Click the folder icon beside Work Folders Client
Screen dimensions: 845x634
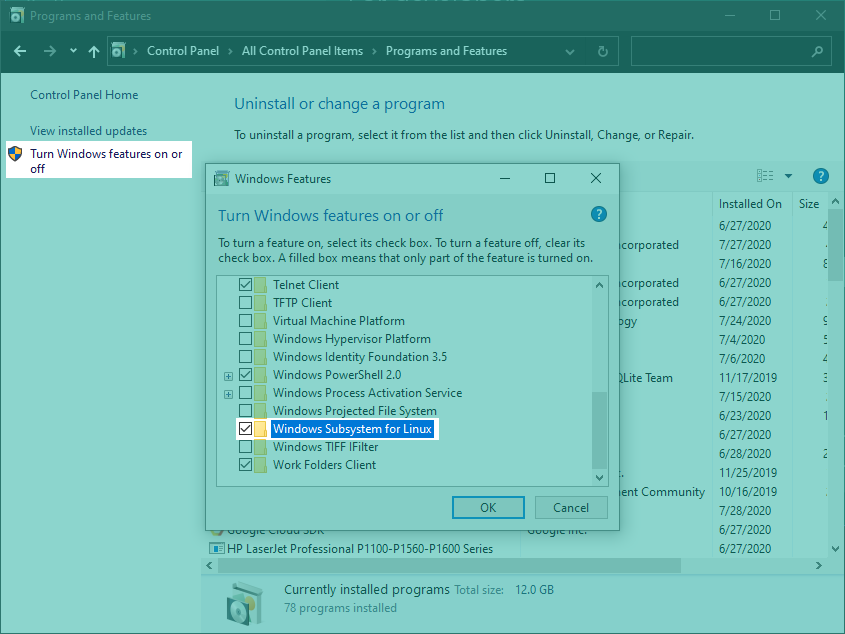260,465
